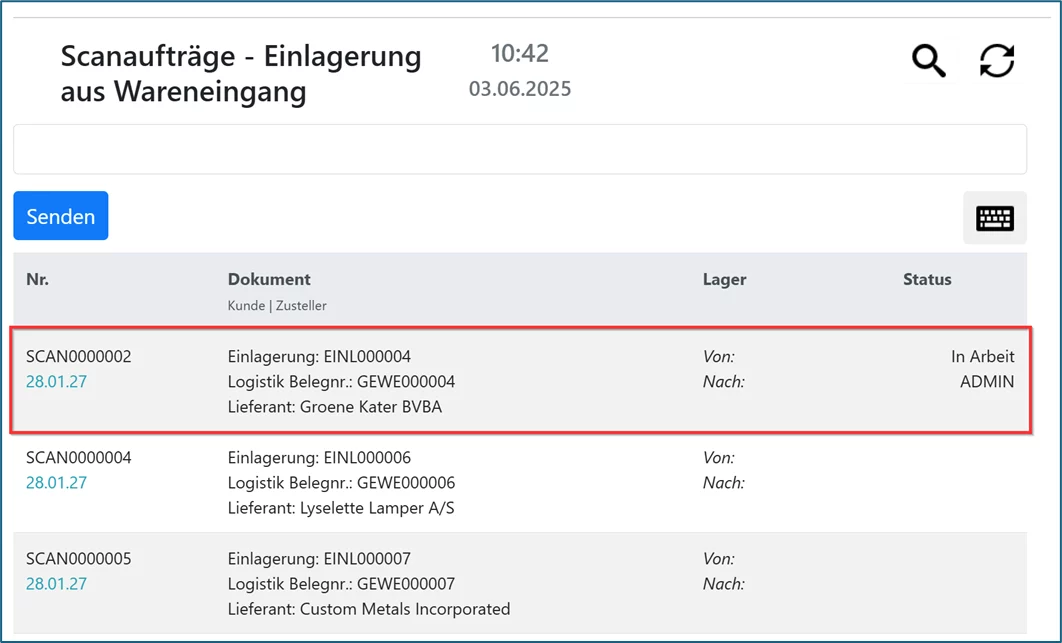
Task: Select scan order SCAN0000005
Action: (x=79, y=559)
